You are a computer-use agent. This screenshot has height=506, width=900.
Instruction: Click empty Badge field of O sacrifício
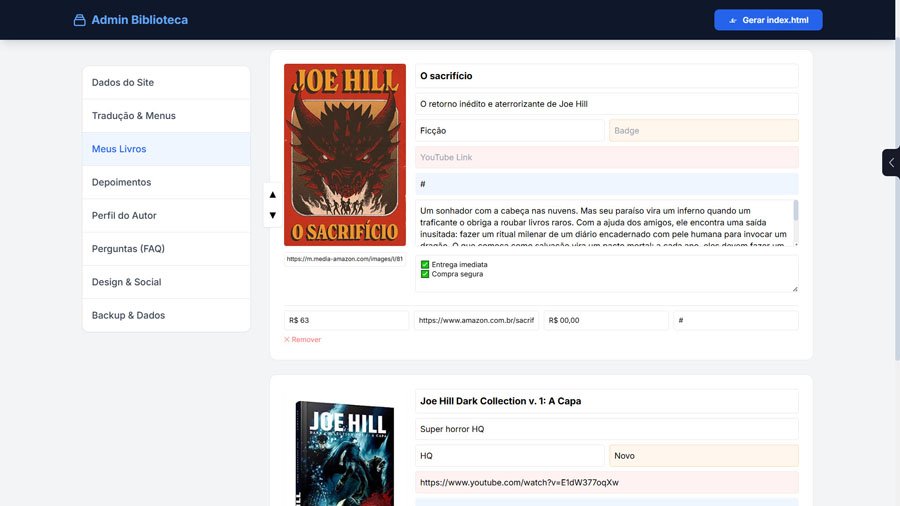click(704, 131)
